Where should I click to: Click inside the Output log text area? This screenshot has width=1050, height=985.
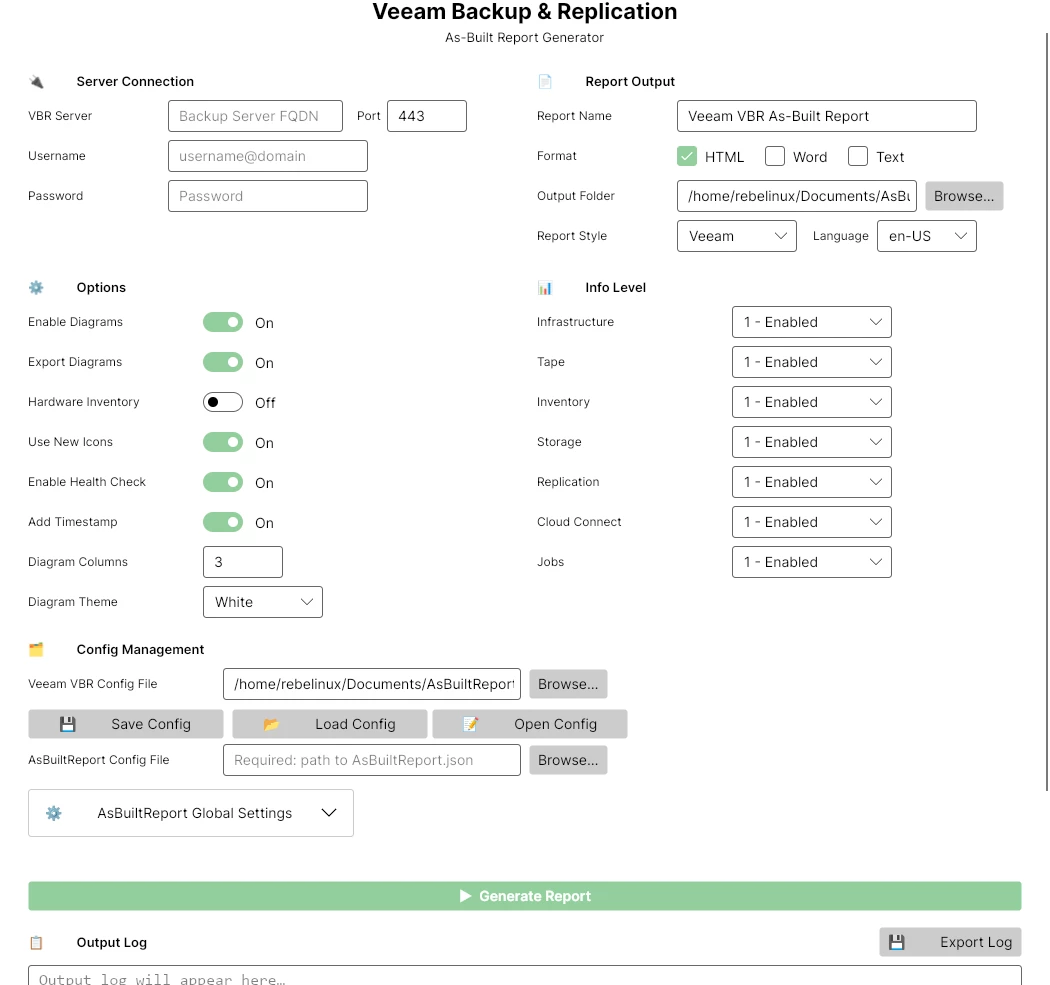click(524, 976)
